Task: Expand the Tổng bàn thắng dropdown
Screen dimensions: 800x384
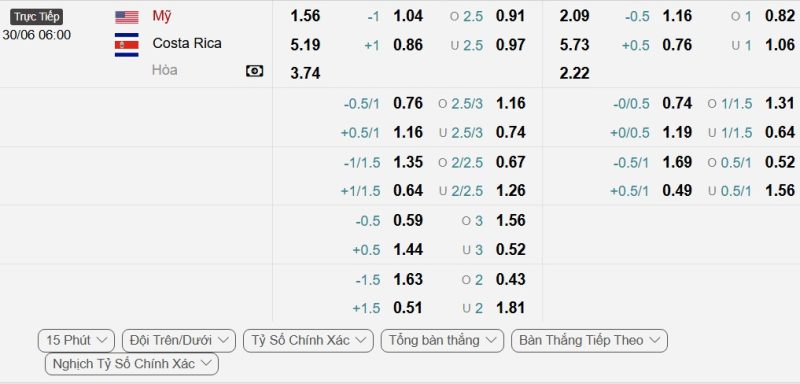Action: pyautogui.click(x=442, y=340)
